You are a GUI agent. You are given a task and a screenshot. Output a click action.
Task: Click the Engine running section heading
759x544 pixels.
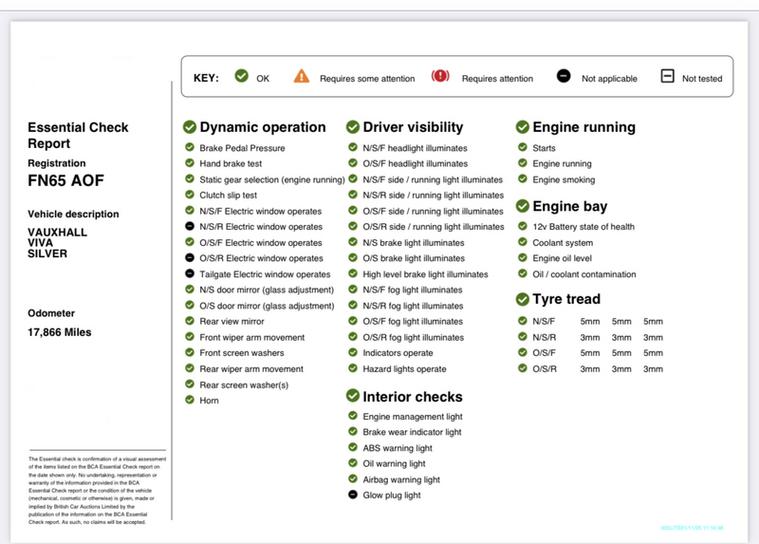(583, 127)
